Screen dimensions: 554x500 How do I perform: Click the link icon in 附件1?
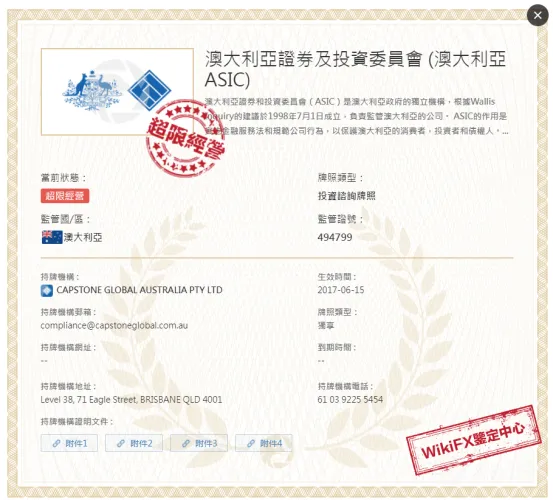point(56,443)
